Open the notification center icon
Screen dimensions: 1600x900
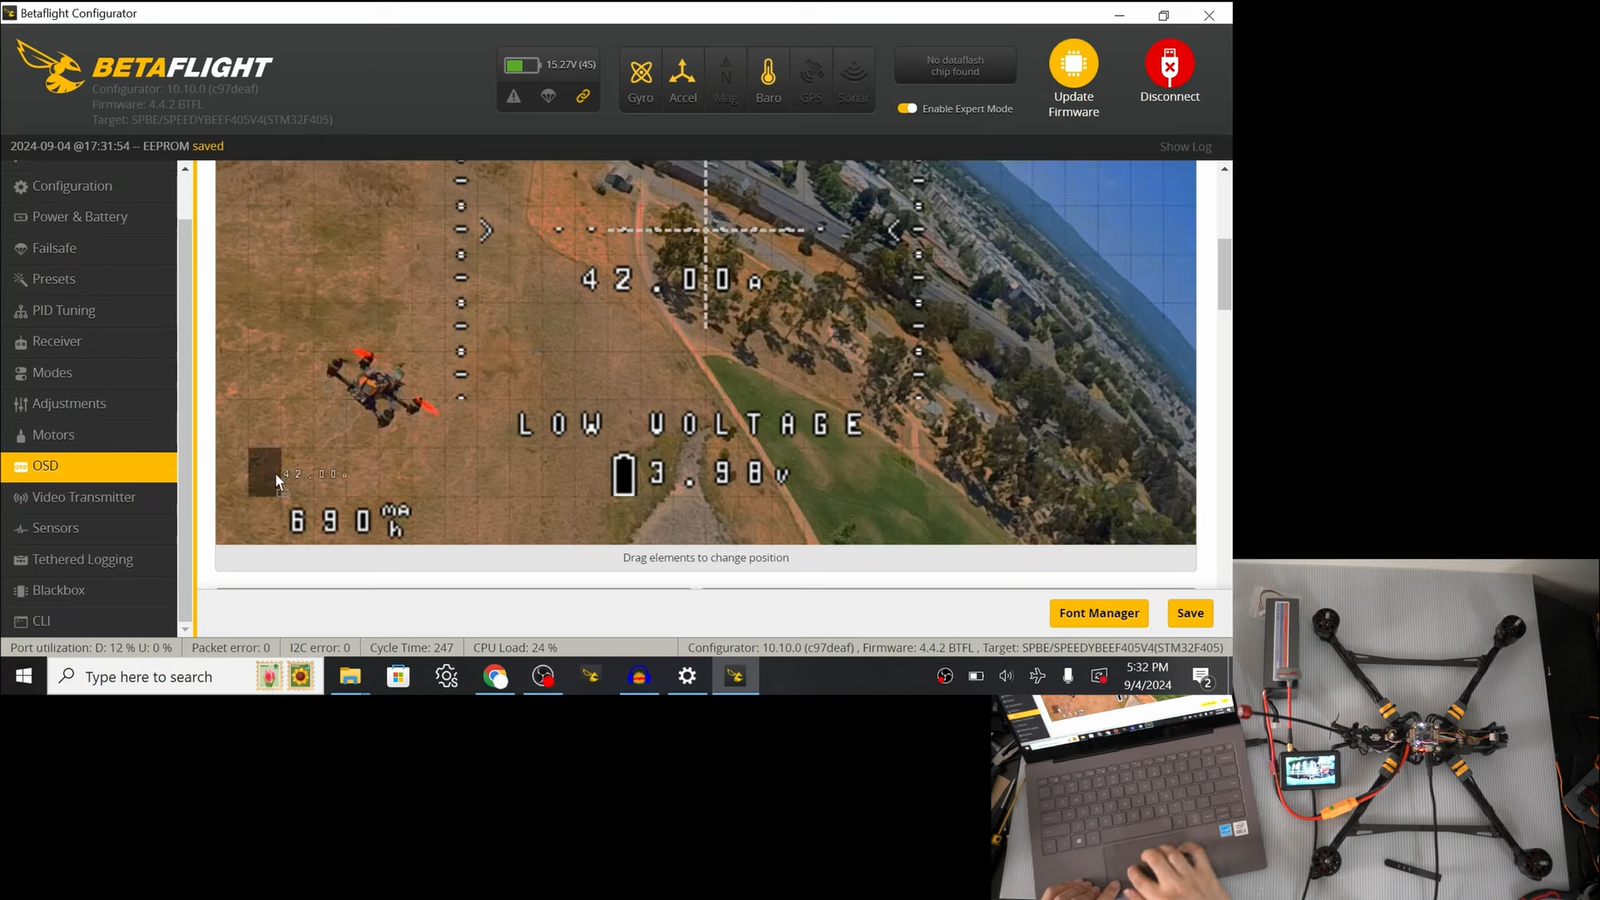[x=1203, y=677]
